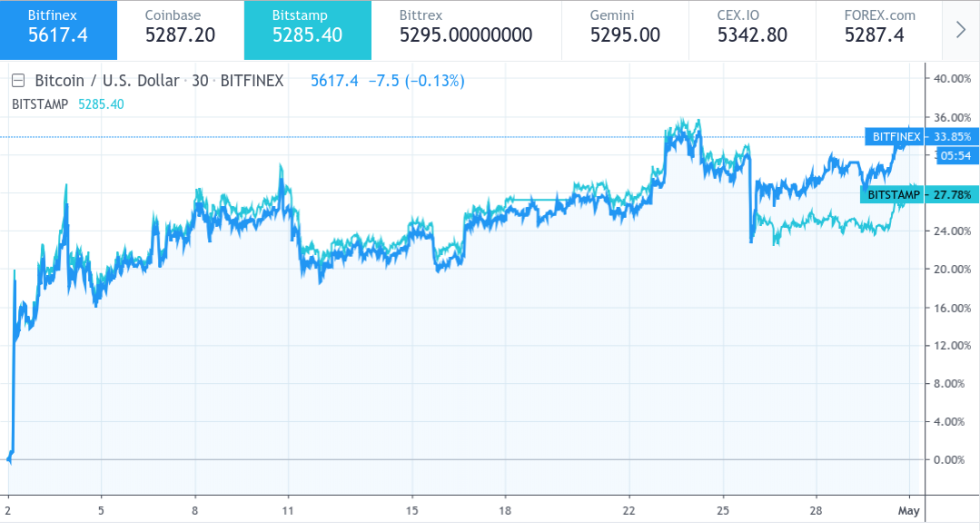Image resolution: width=980 pixels, height=531 pixels.
Task: Click the BITSTAMP comparison legend label
Action: [40, 103]
